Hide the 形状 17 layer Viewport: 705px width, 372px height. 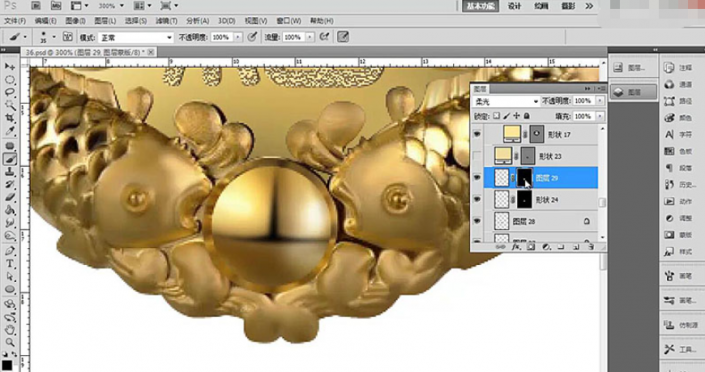[477, 134]
